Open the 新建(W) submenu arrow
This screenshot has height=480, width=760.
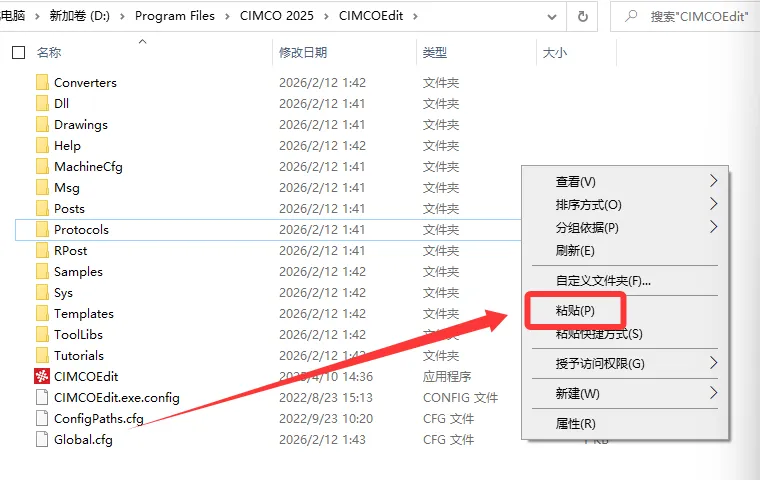tap(713, 393)
